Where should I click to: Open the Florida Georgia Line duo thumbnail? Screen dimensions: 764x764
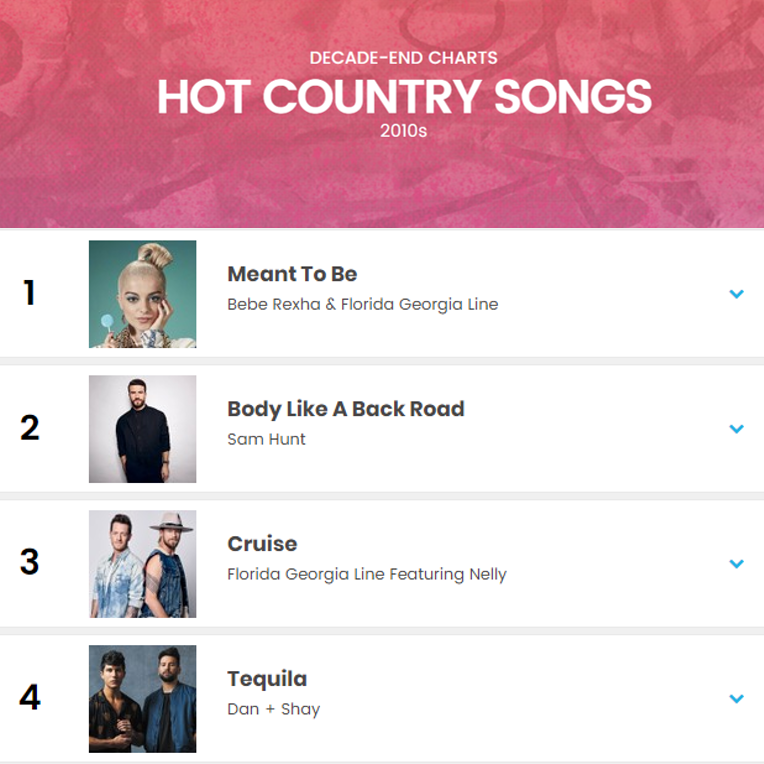[142, 564]
